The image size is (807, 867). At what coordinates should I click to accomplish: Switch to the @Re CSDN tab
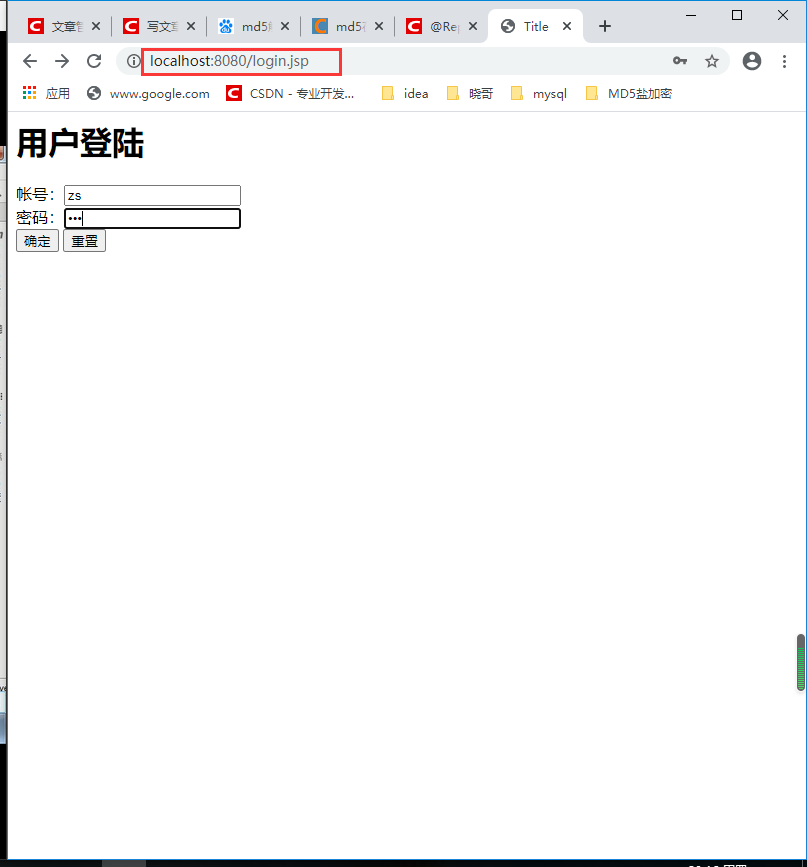coord(433,26)
